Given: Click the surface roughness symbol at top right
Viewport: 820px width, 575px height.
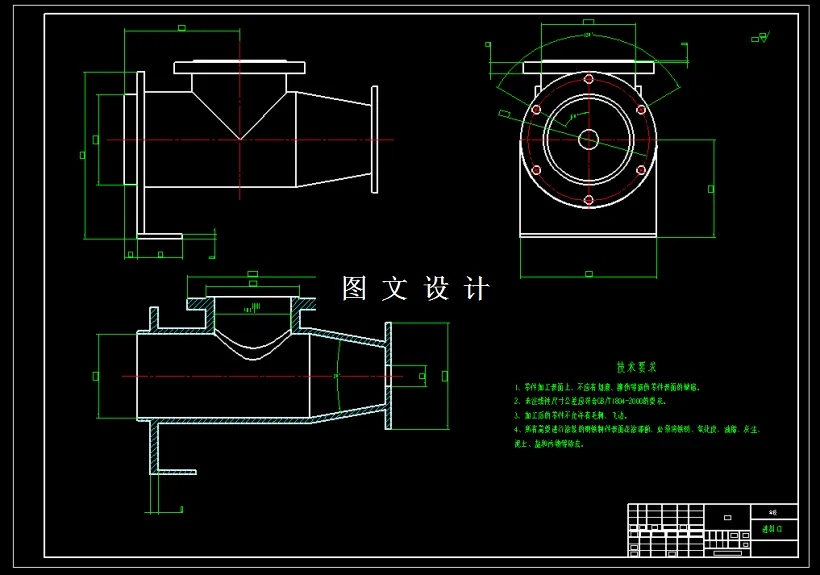Looking at the screenshot, I should 761,37.
